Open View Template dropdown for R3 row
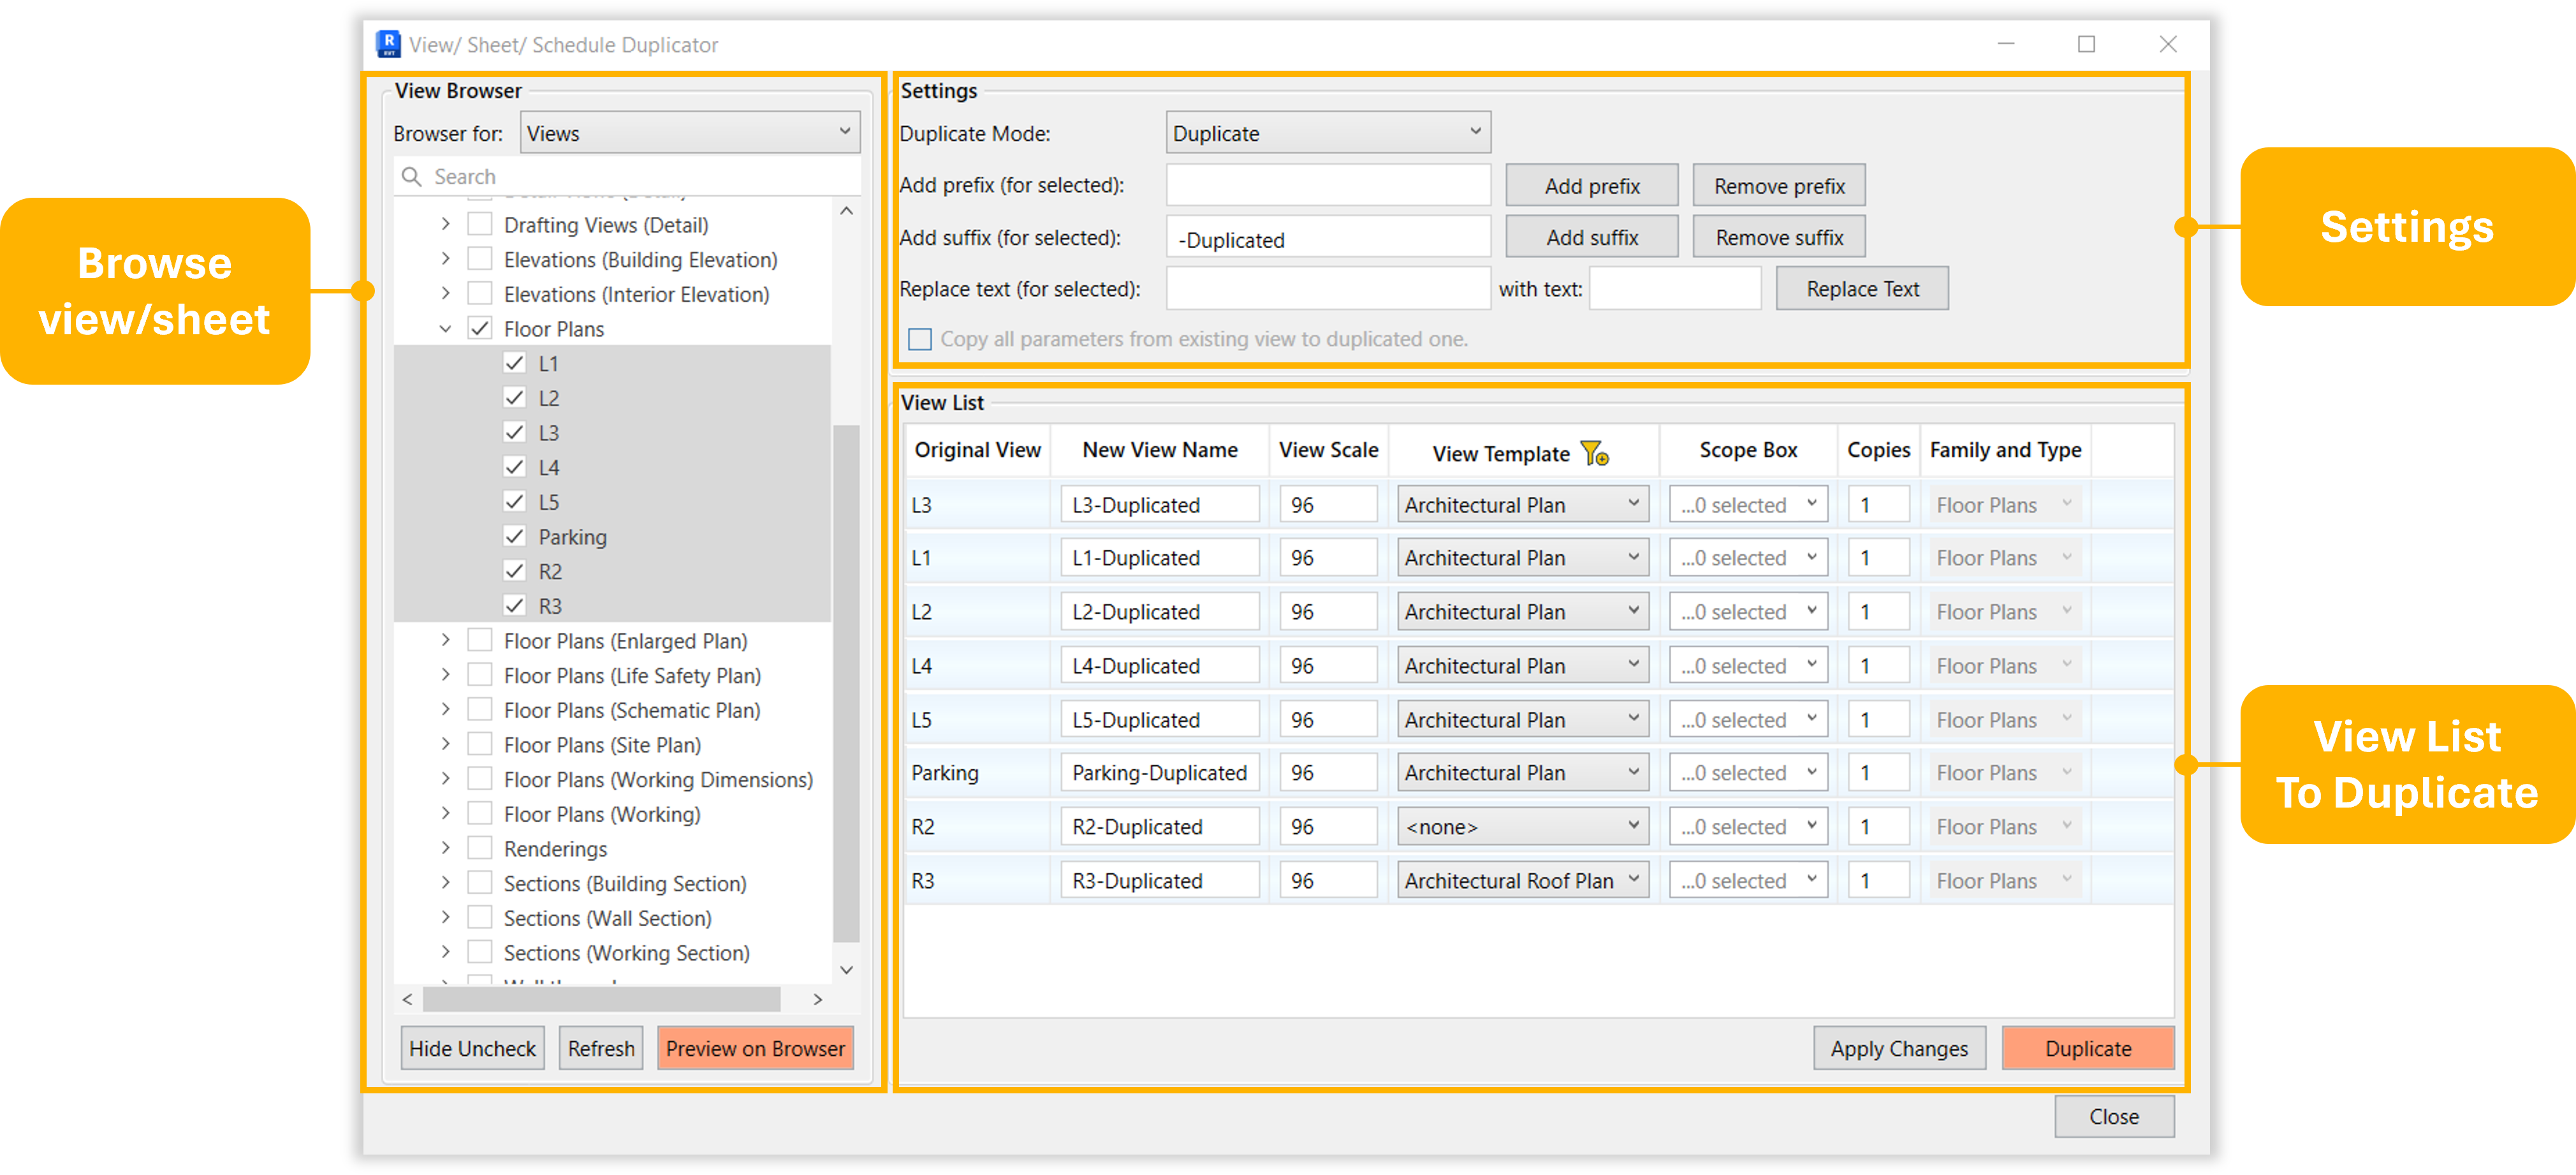2576x1175 pixels. point(1522,880)
